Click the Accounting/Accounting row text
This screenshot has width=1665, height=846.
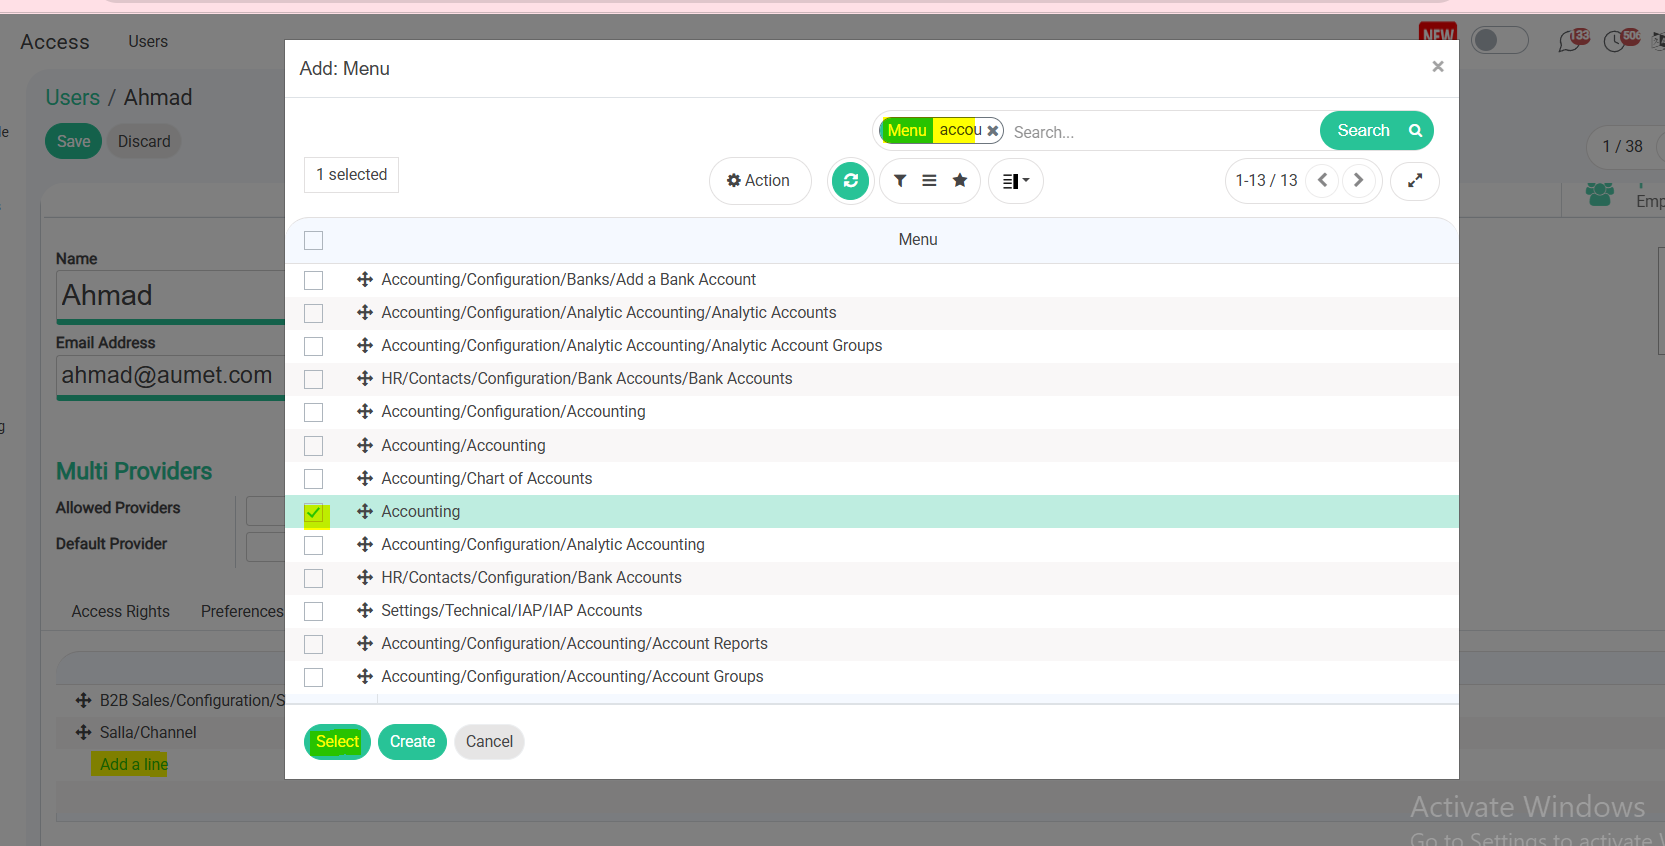coord(463,446)
